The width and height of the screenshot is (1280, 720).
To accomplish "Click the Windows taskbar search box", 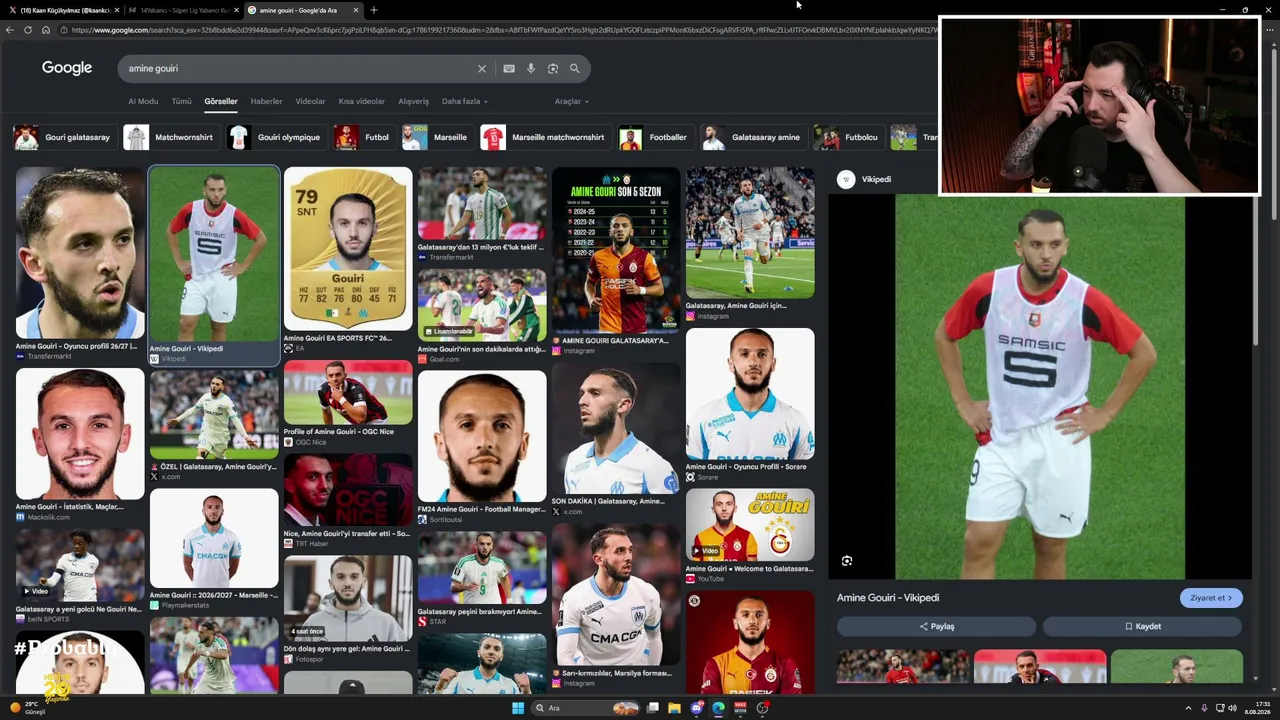I will pyautogui.click(x=585, y=708).
